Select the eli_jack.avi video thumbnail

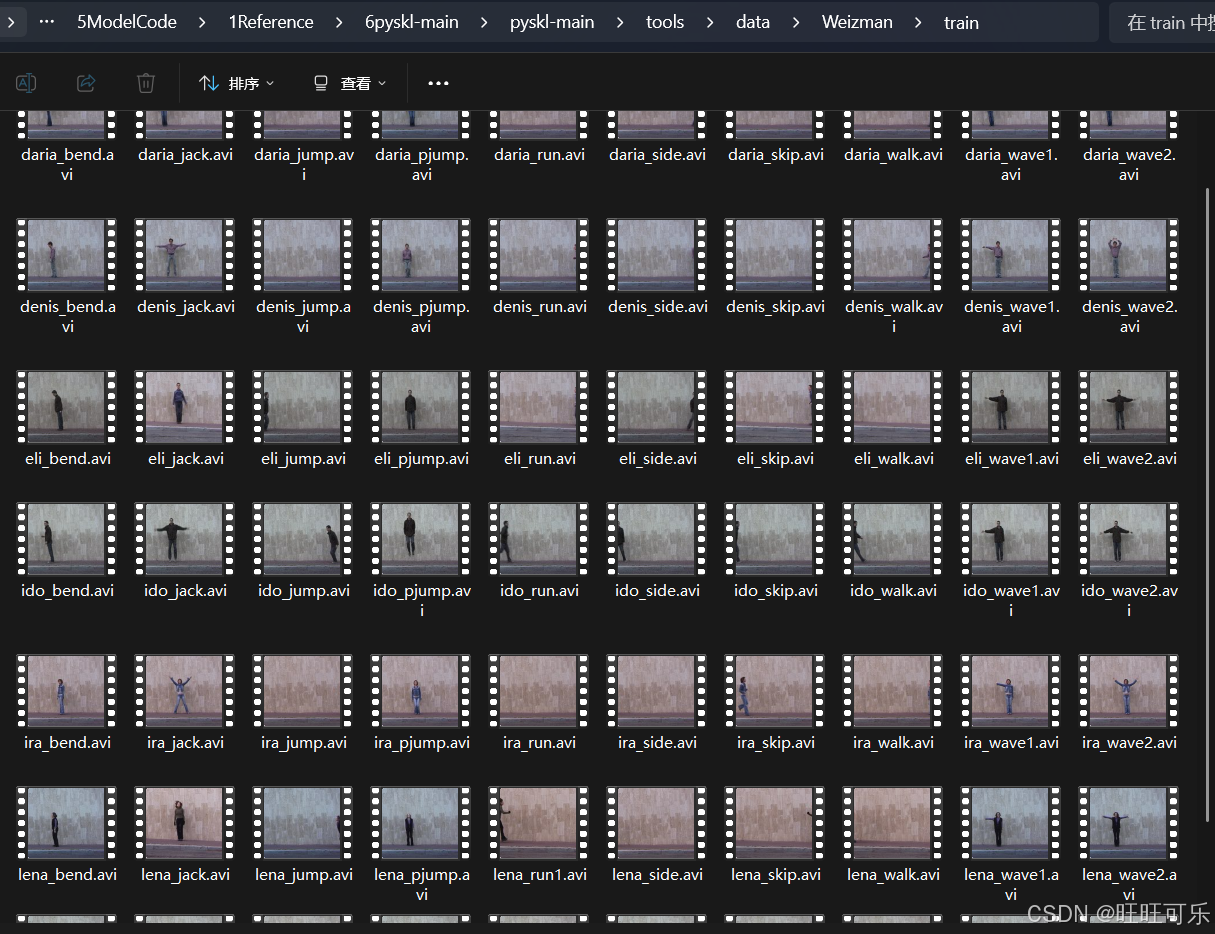click(x=185, y=407)
